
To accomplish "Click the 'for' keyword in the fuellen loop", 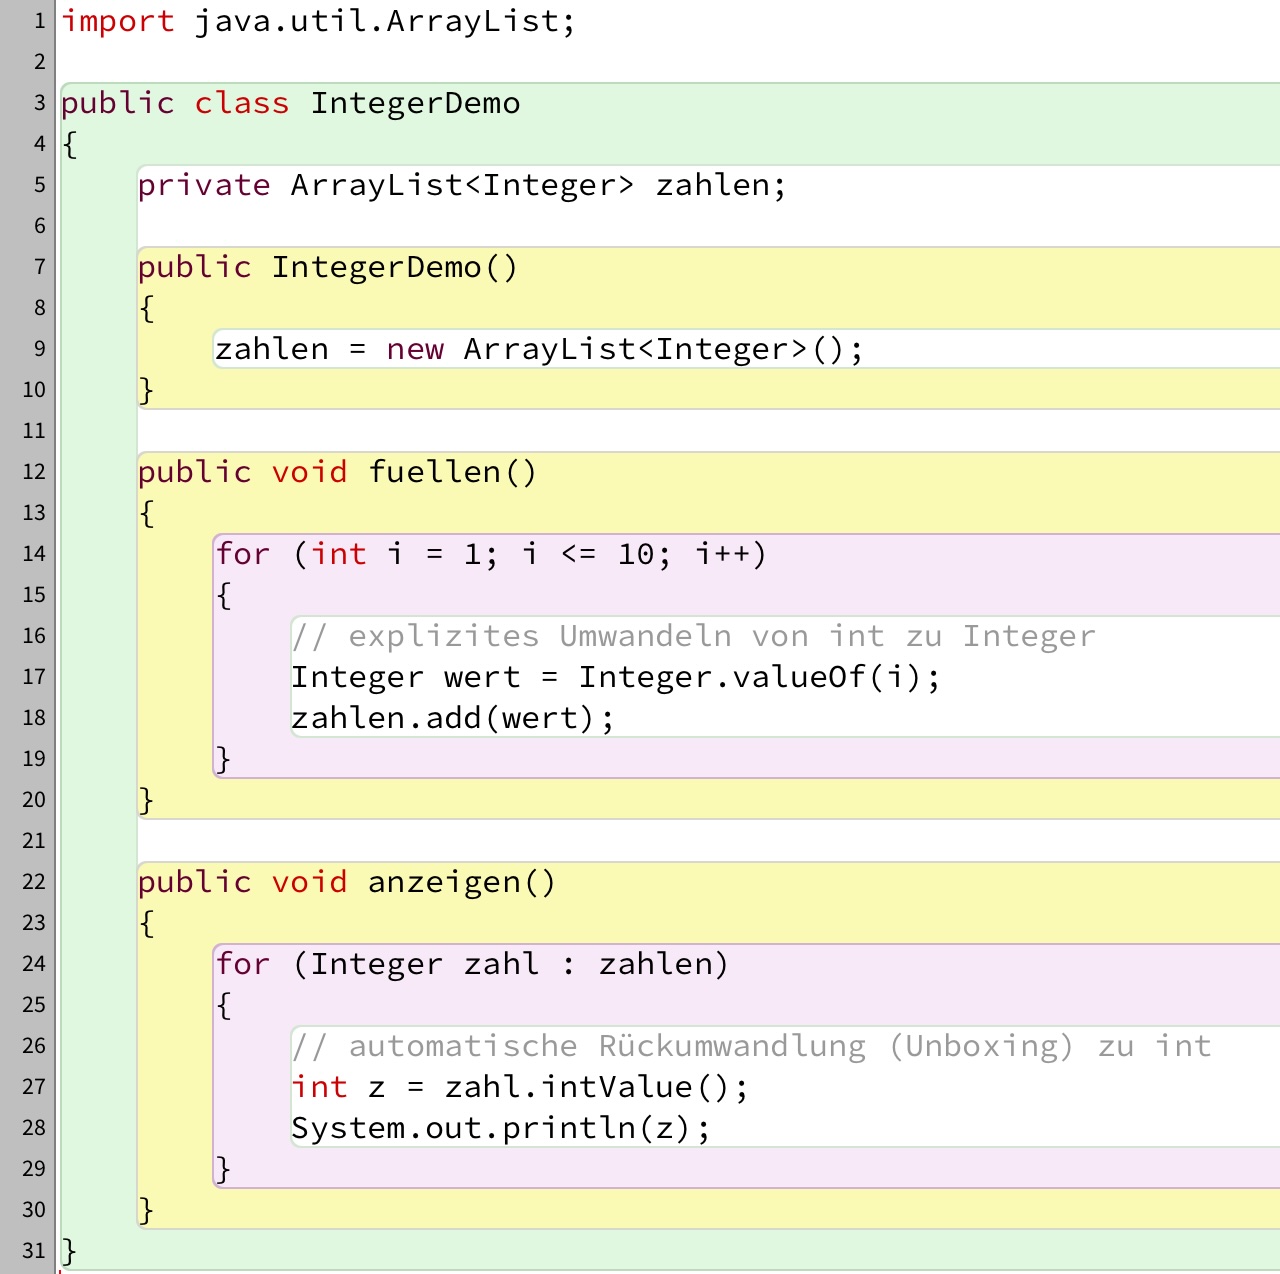I will click(243, 554).
